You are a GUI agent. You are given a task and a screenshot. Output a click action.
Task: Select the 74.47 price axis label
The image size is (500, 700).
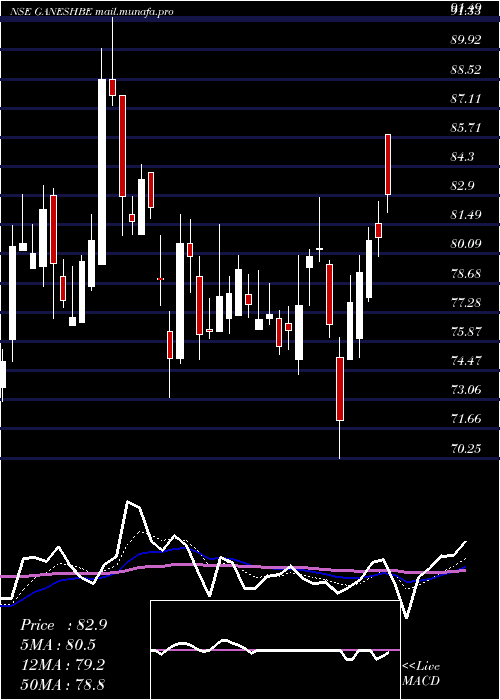pyautogui.click(x=466, y=361)
